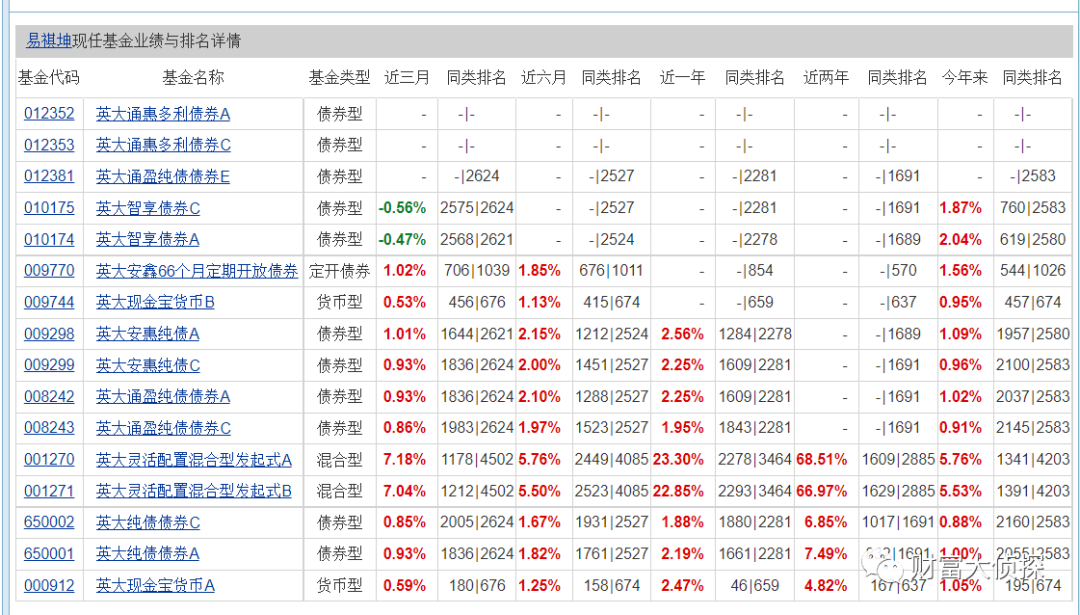The image size is (1080, 615).
Task: Open fund code 012353 link
Action: [x=49, y=145]
